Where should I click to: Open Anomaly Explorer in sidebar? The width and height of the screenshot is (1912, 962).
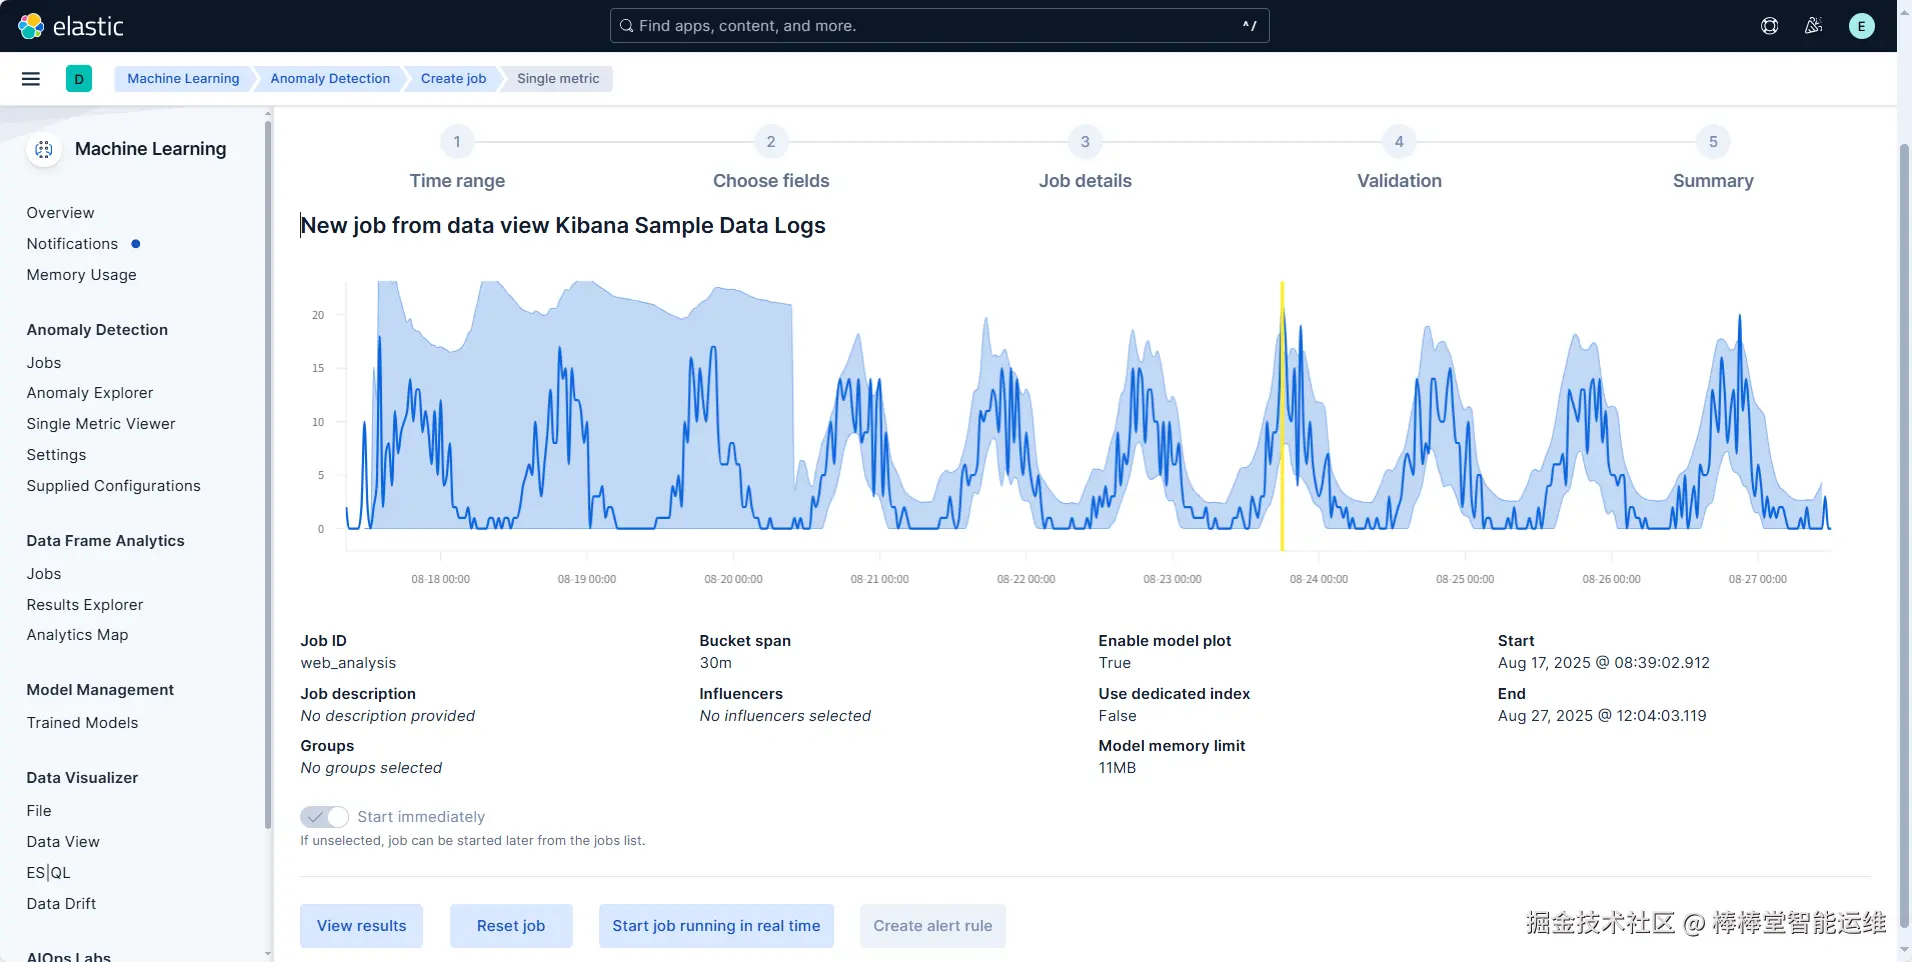click(90, 393)
